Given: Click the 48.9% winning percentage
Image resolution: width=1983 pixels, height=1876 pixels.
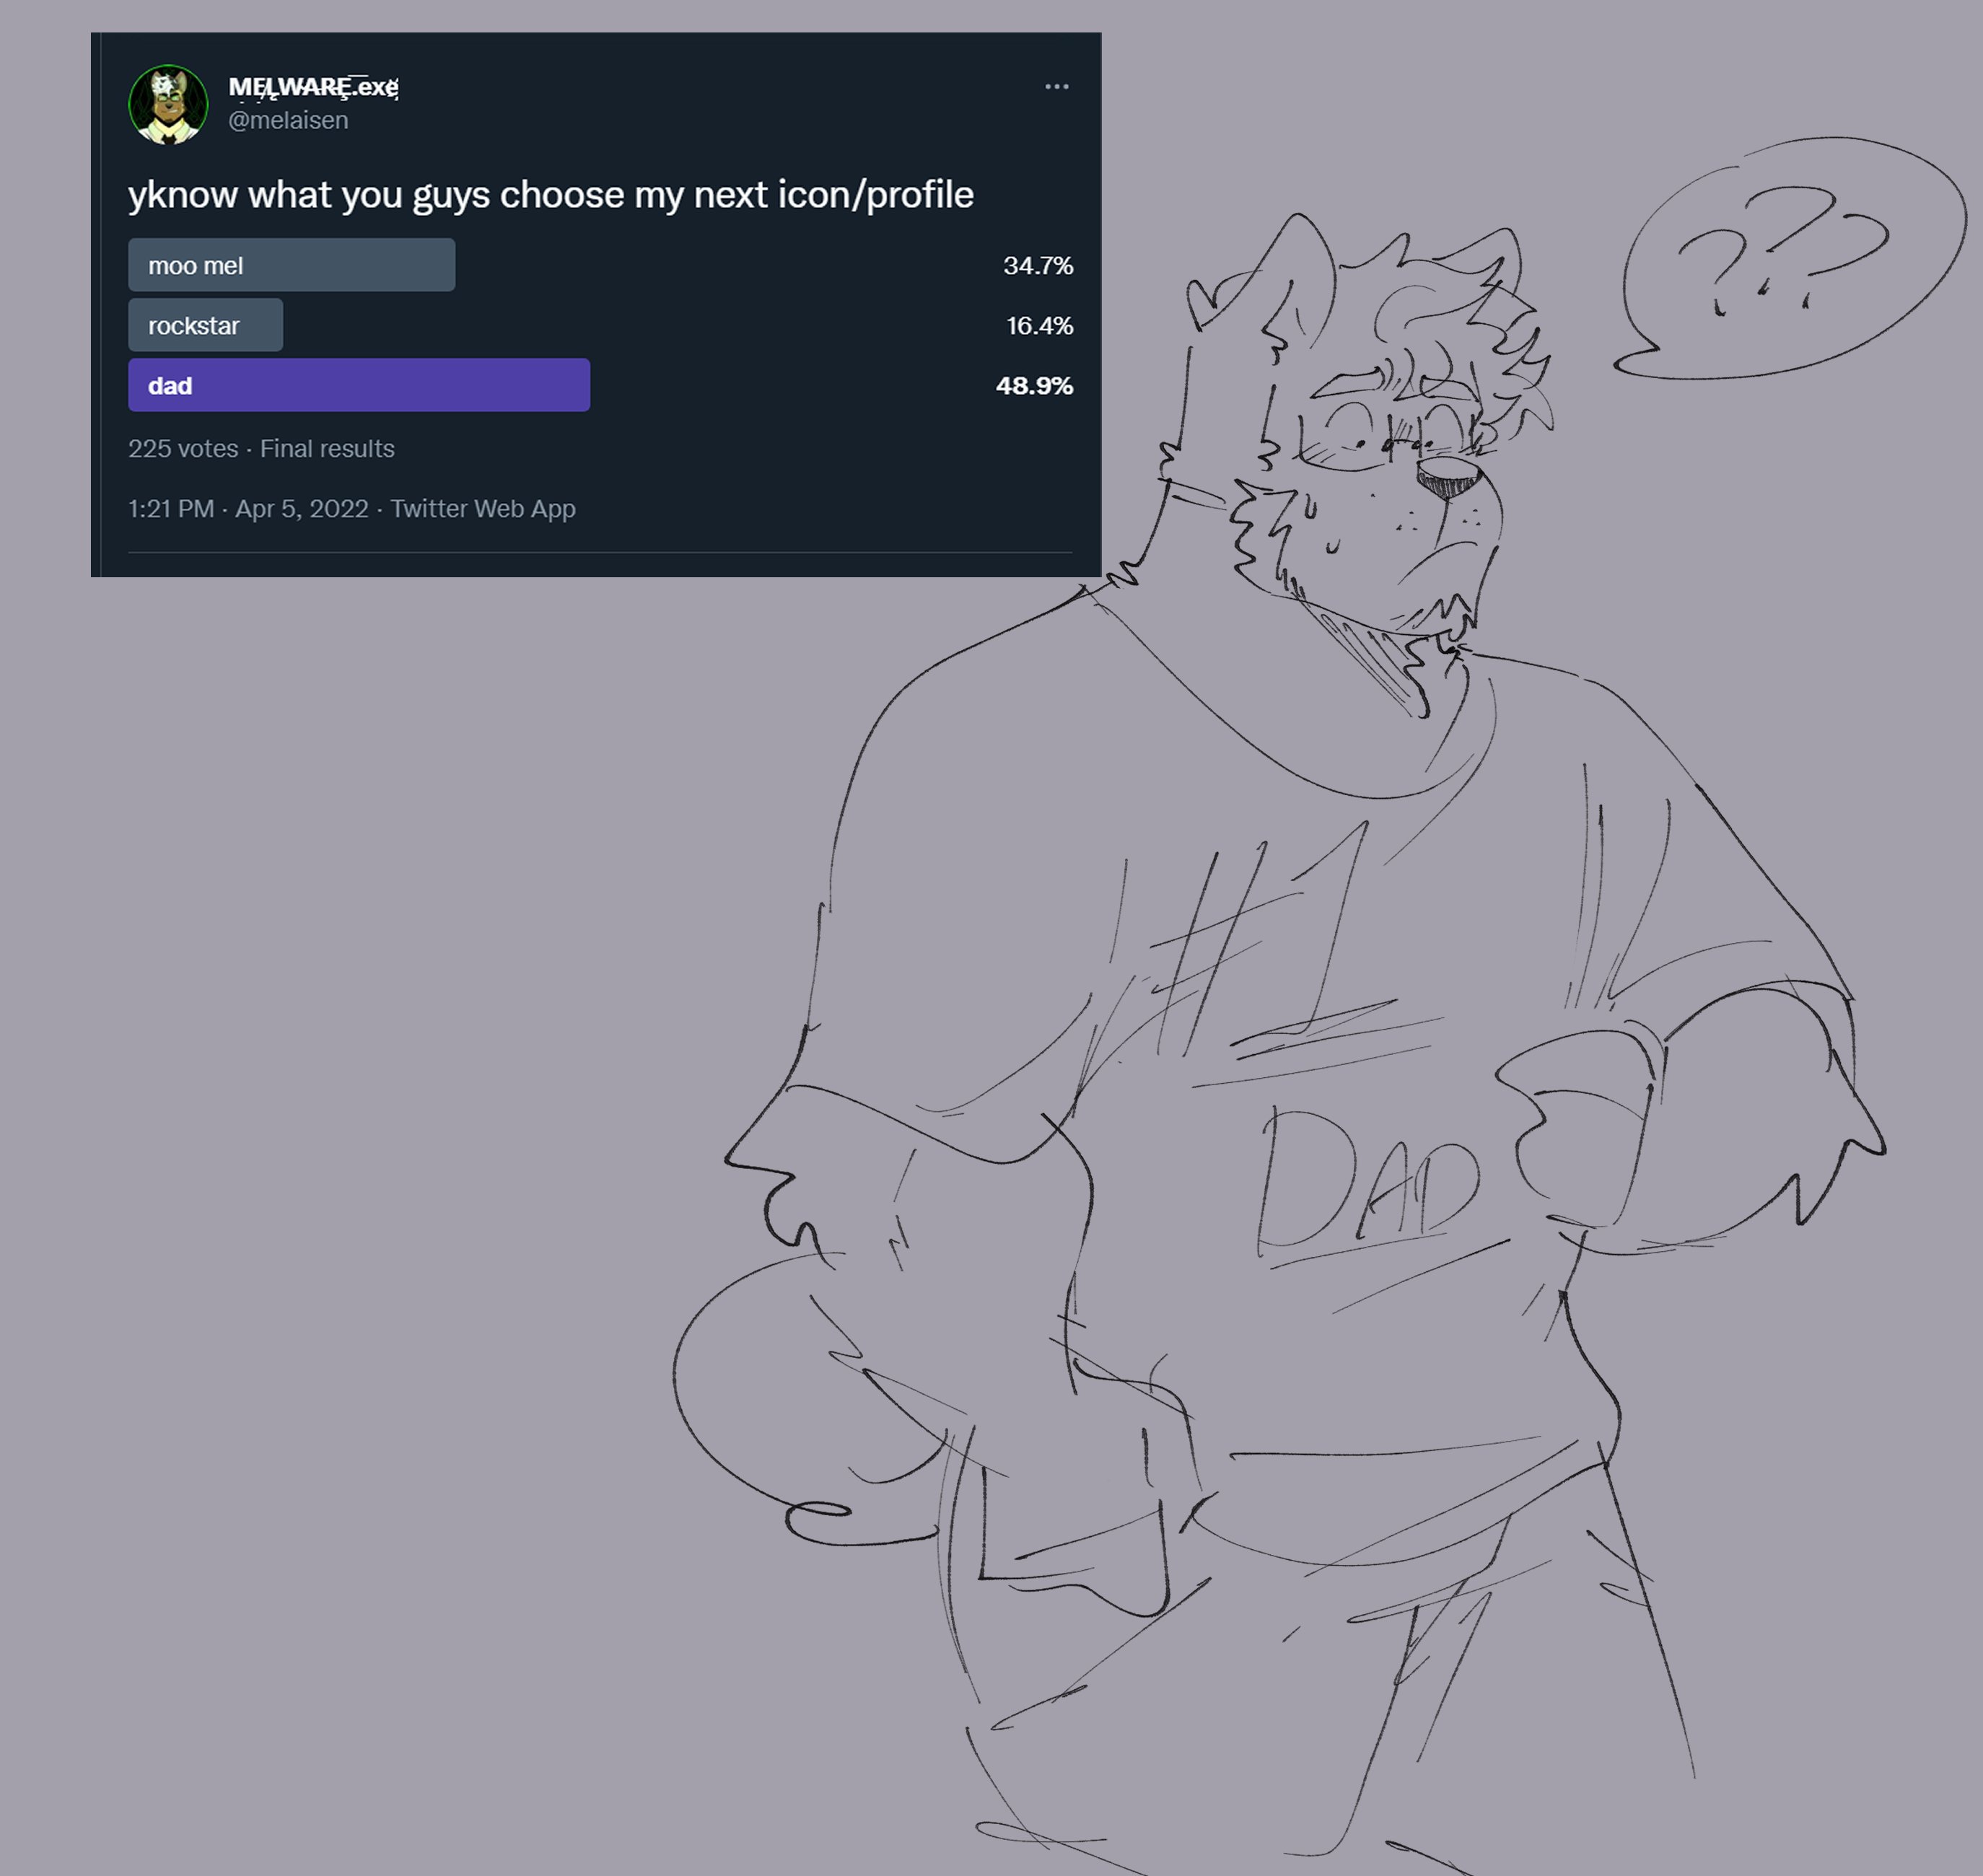Looking at the screenshot, I should pyautogui.click(x=1034, y=386).
